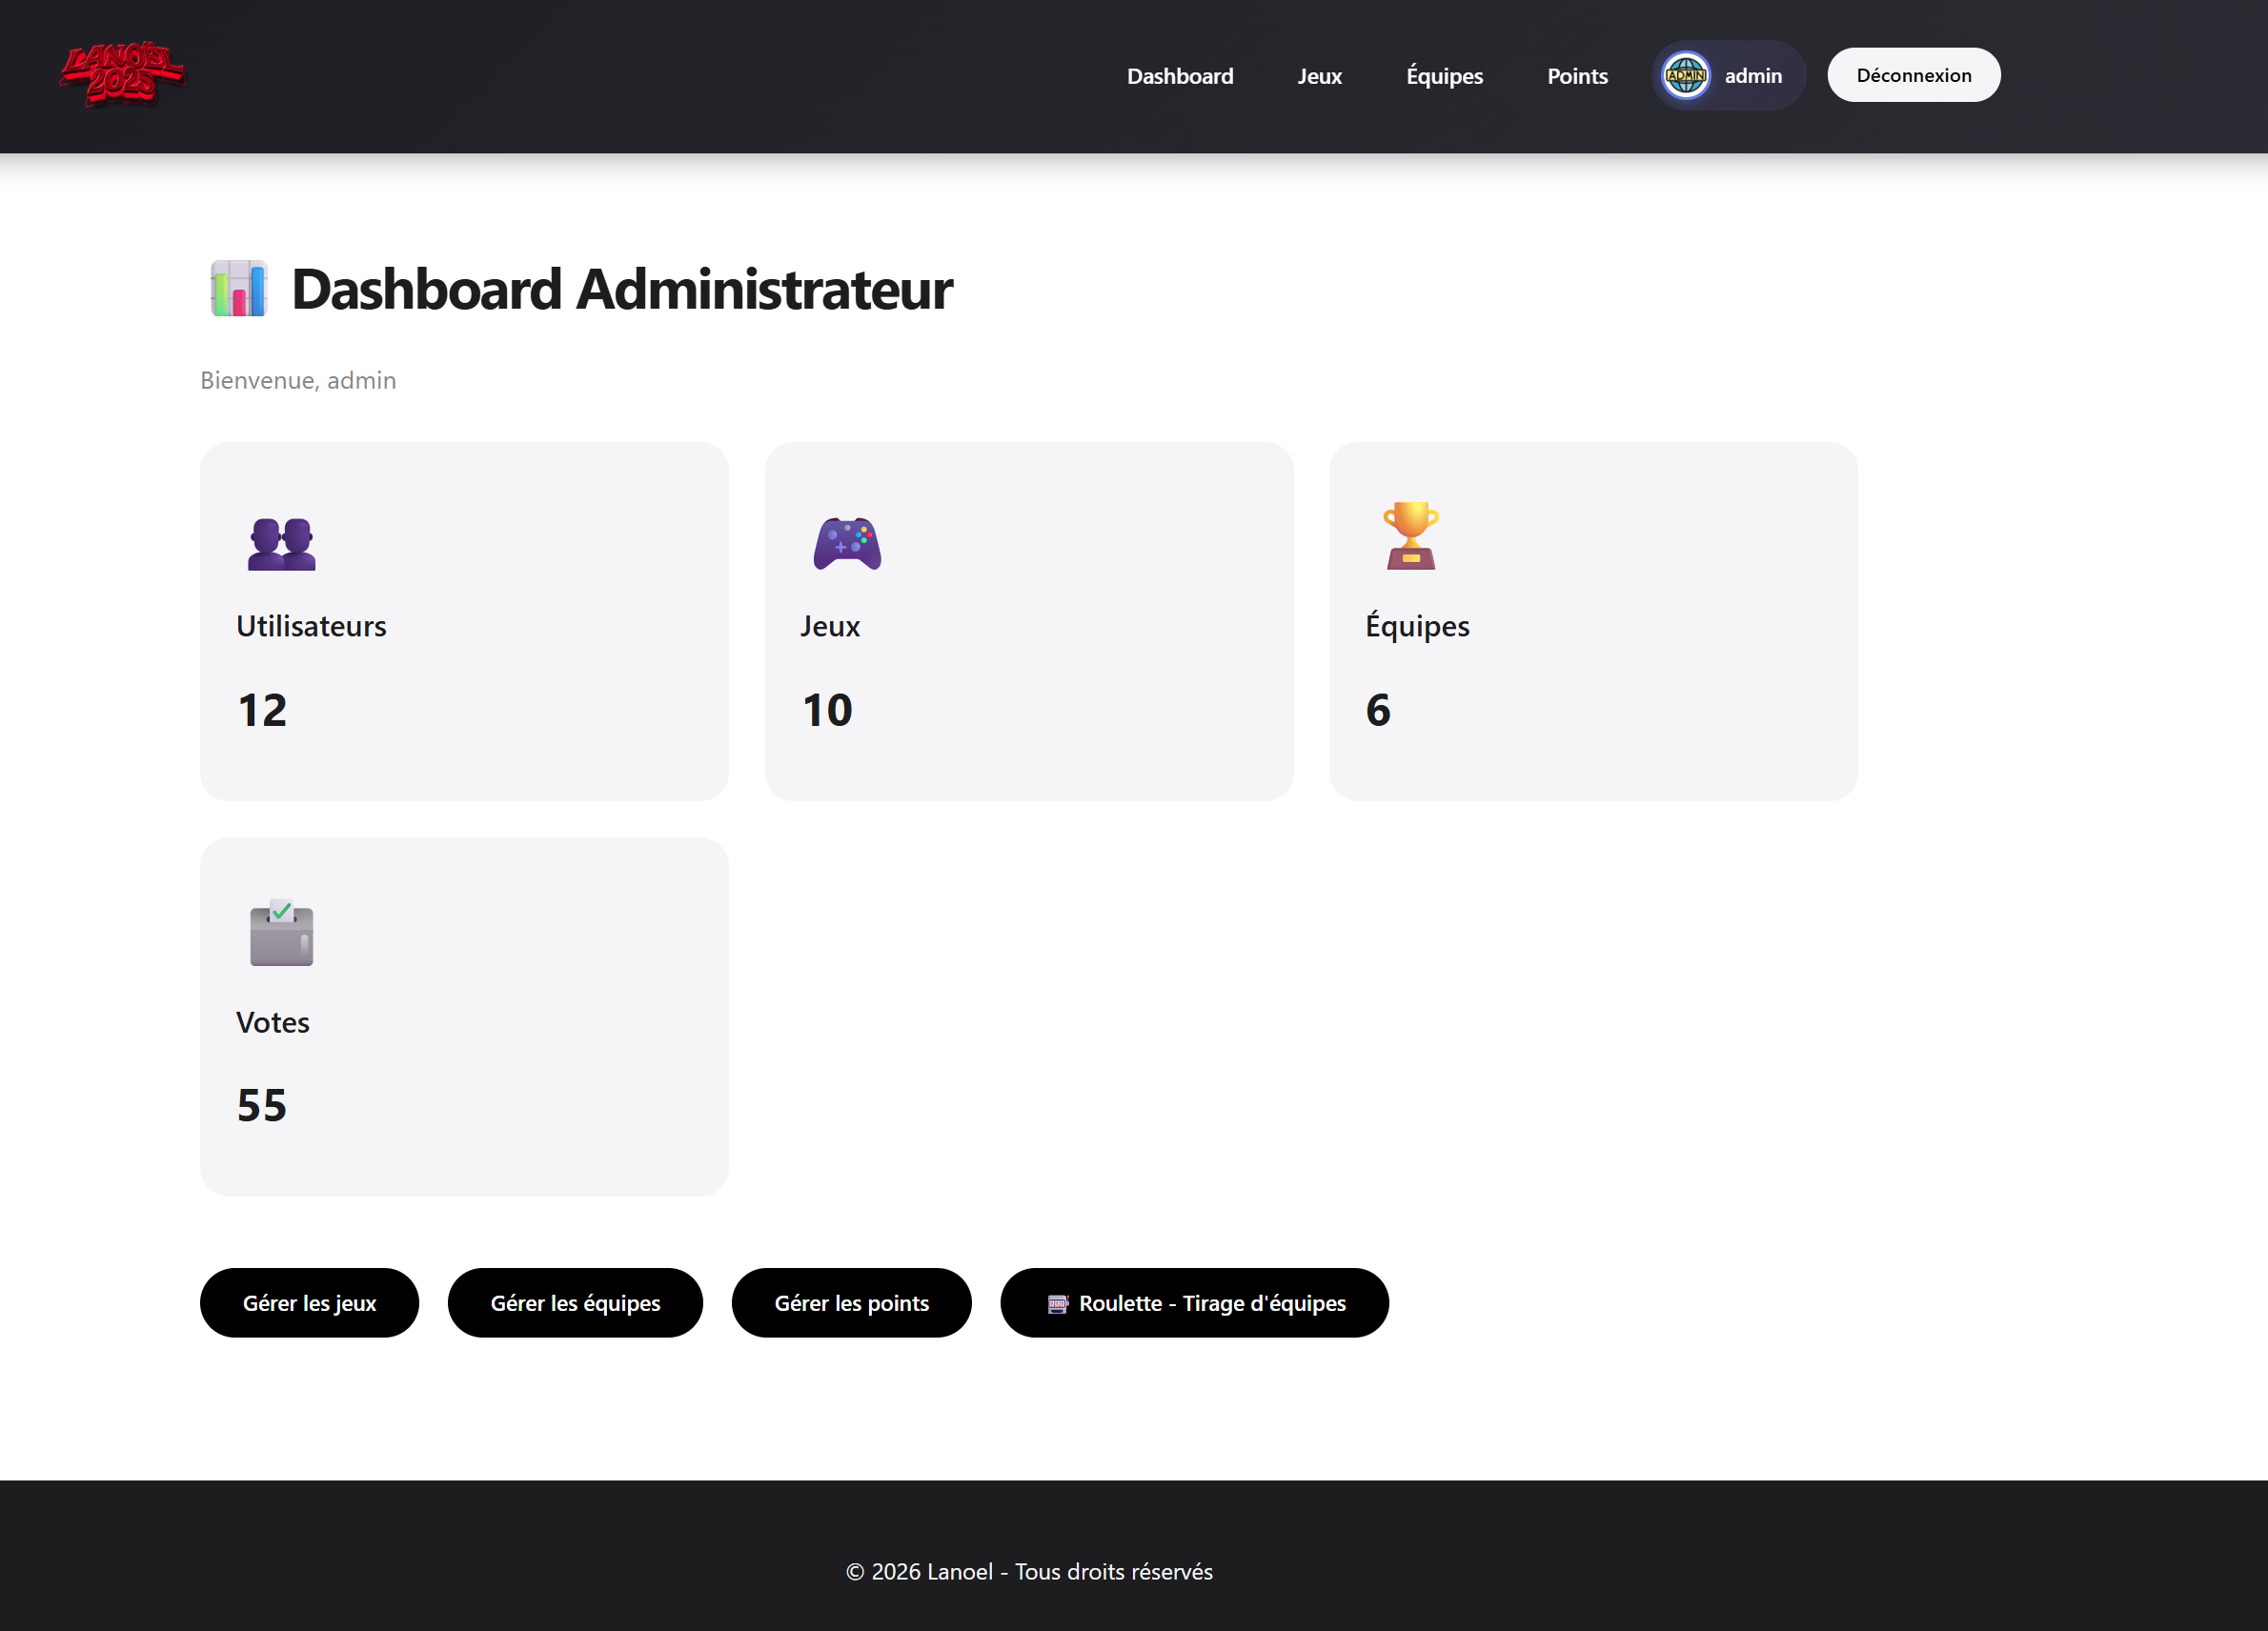2268x1631 pixels.
Task: Click the Équipes count 6
Action: tap(1378, 710)
